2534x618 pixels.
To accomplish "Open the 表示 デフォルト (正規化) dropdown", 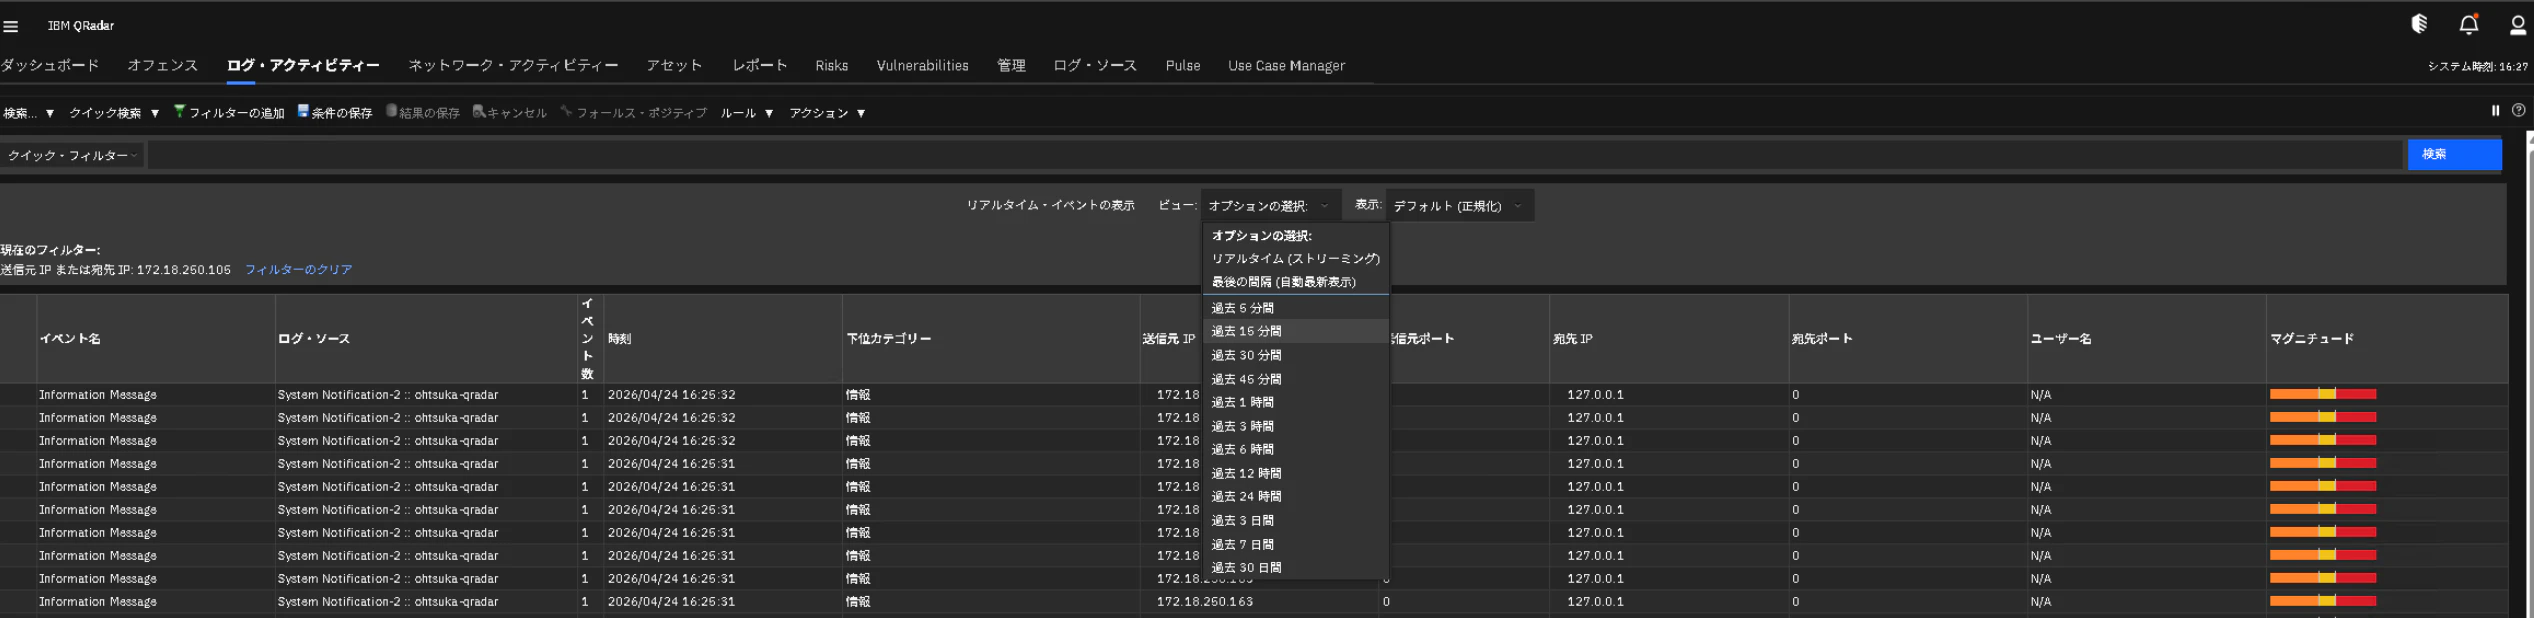I will [1458, 206].
